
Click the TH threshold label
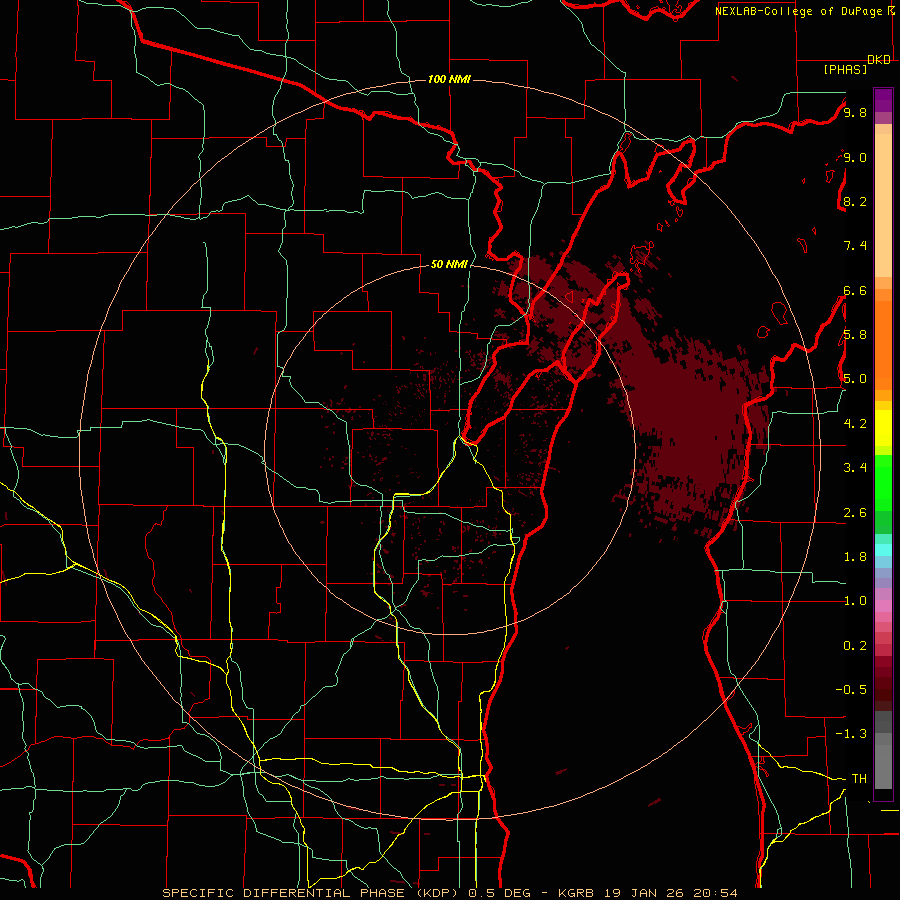click(x=859, y=779)
